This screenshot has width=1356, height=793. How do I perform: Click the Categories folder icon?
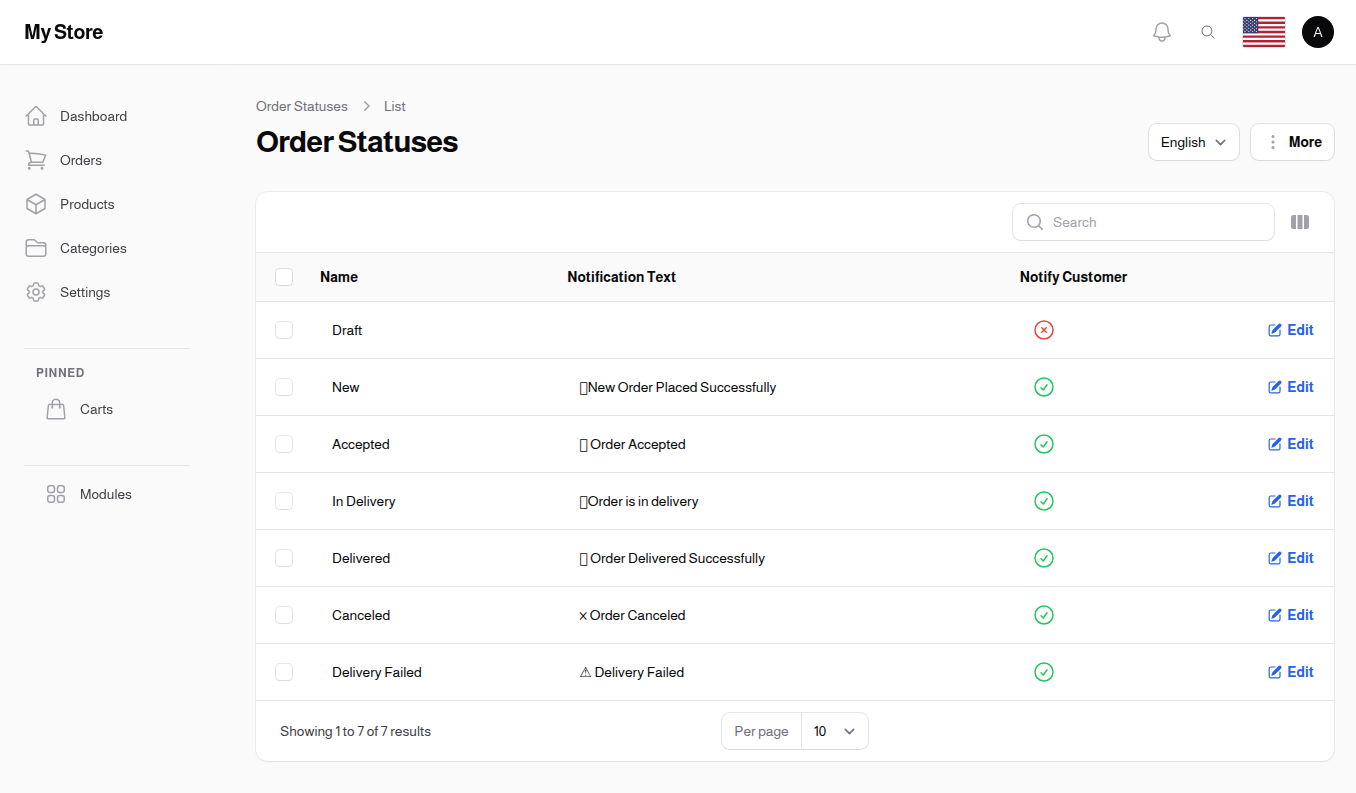[36, 248]
